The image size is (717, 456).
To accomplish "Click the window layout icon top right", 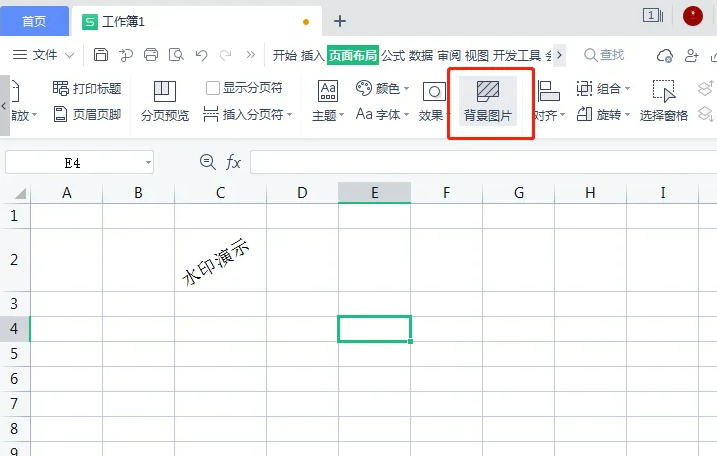I will coord(653,16).
